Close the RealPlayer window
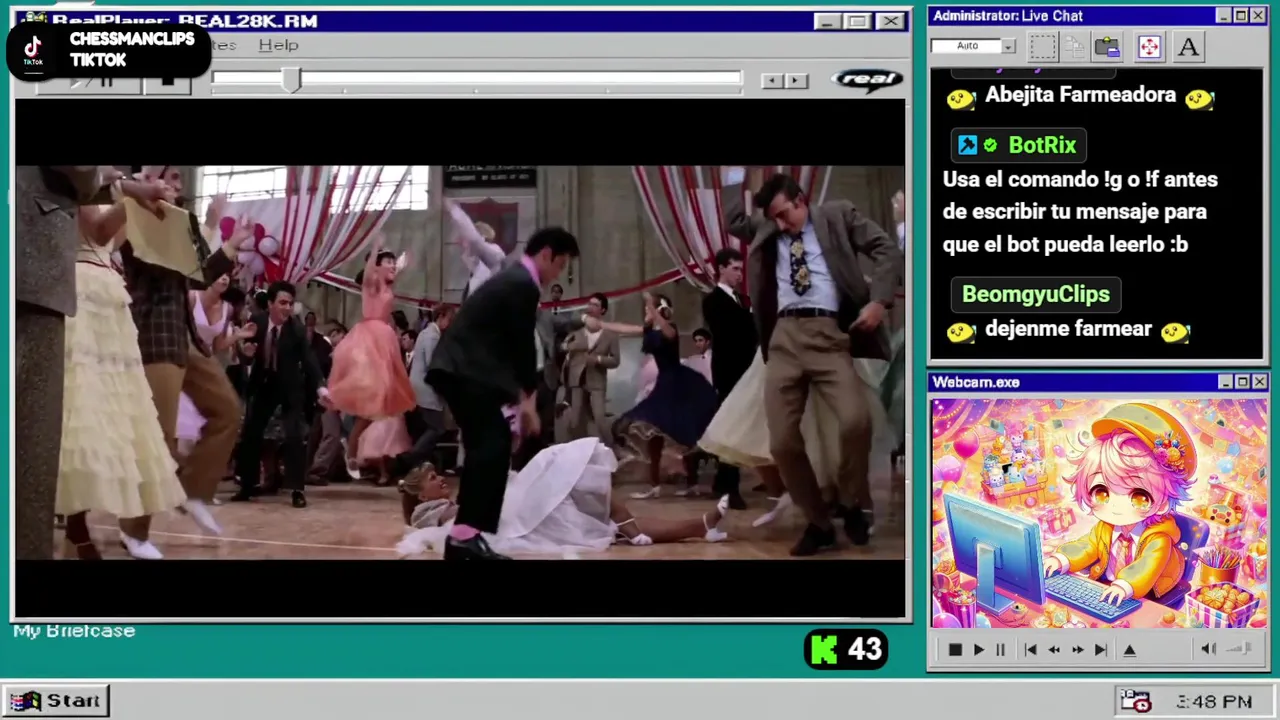This screenshot has height=720, width=1280. [x=890, y=21]
